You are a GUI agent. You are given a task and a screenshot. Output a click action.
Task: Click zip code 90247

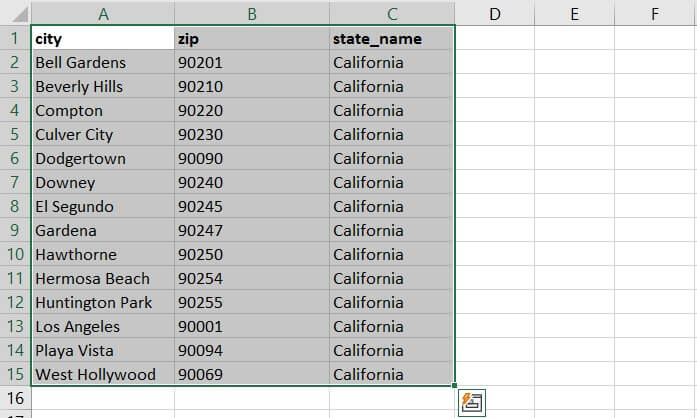click(252, 230)
